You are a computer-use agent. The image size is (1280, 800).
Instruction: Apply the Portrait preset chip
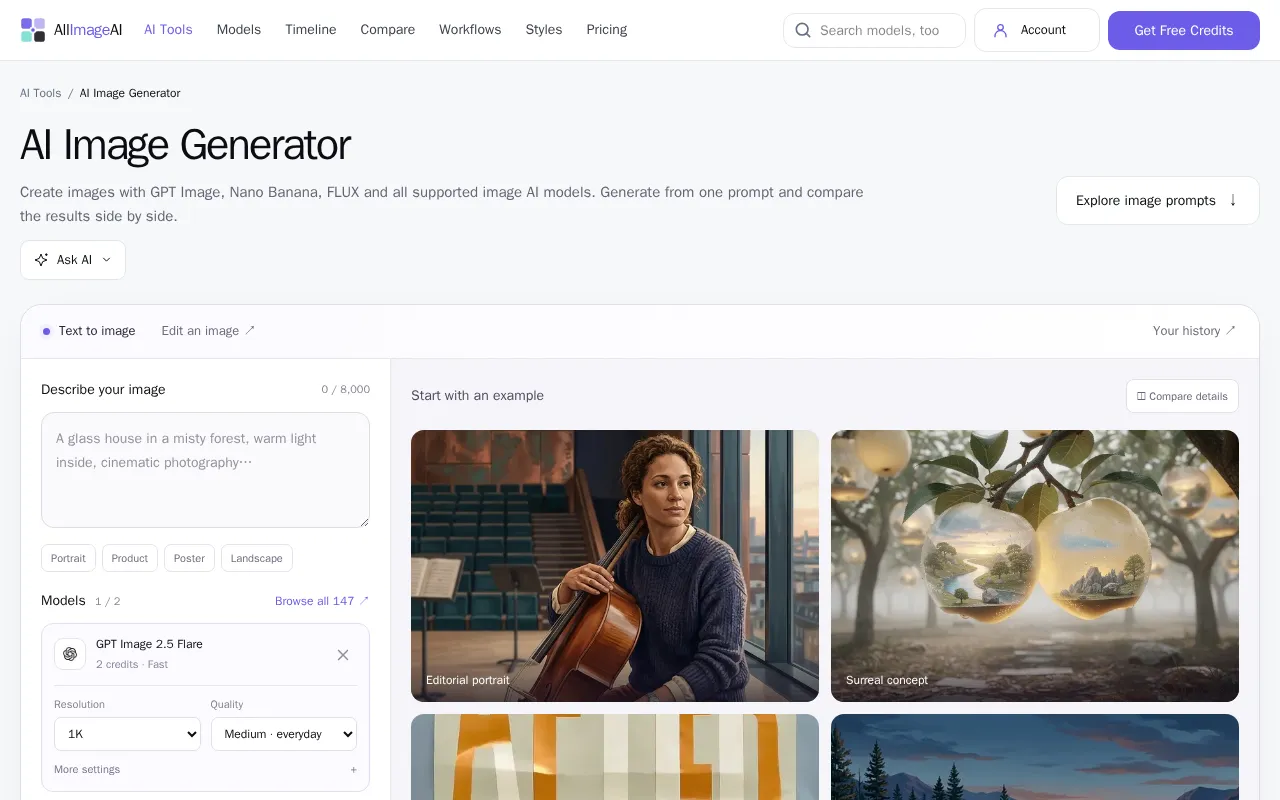[69, 558]
